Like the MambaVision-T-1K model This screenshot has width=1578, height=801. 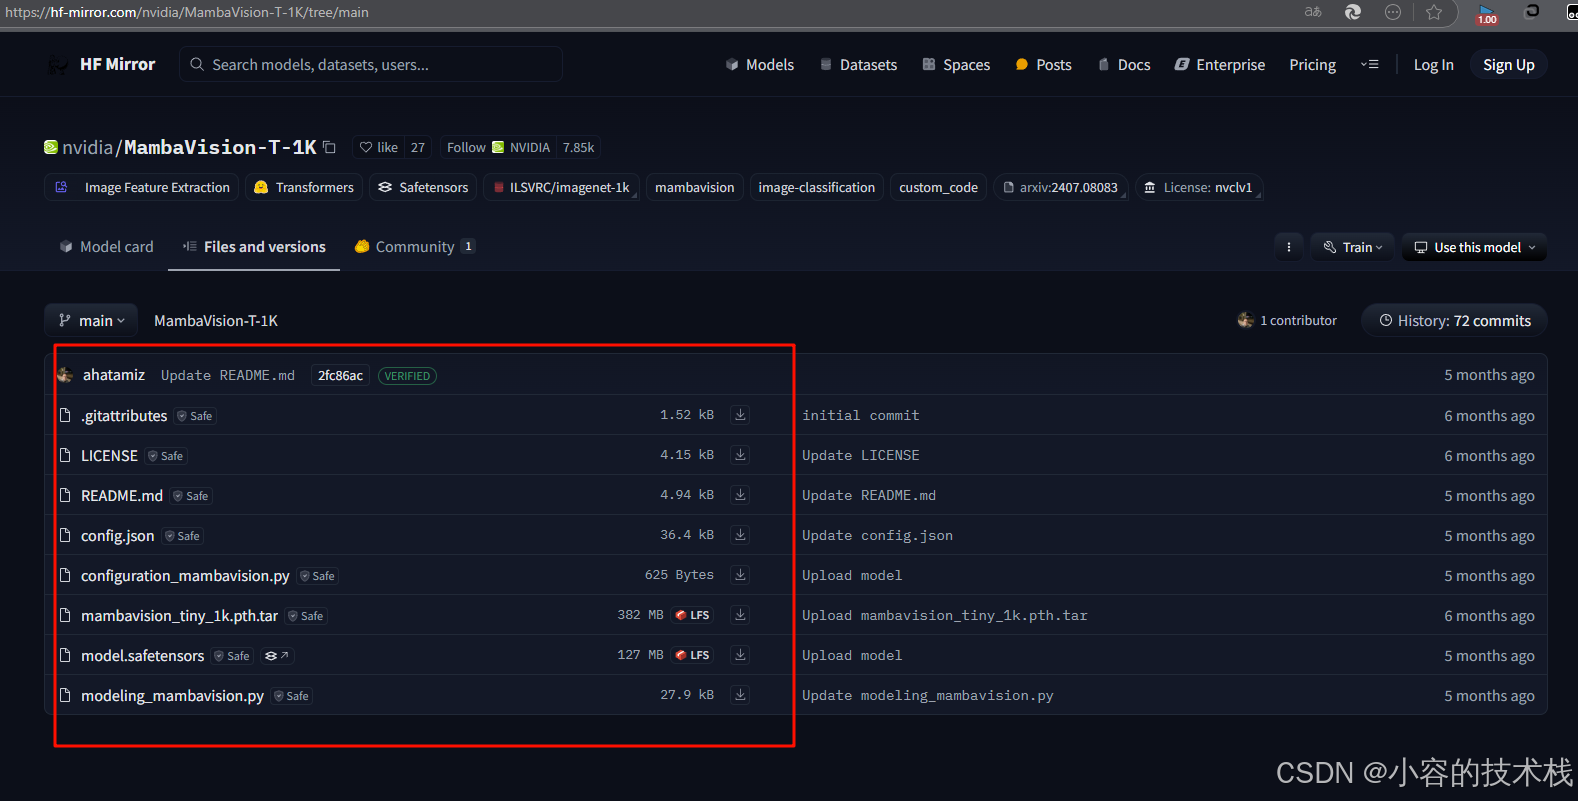[379, 147]
